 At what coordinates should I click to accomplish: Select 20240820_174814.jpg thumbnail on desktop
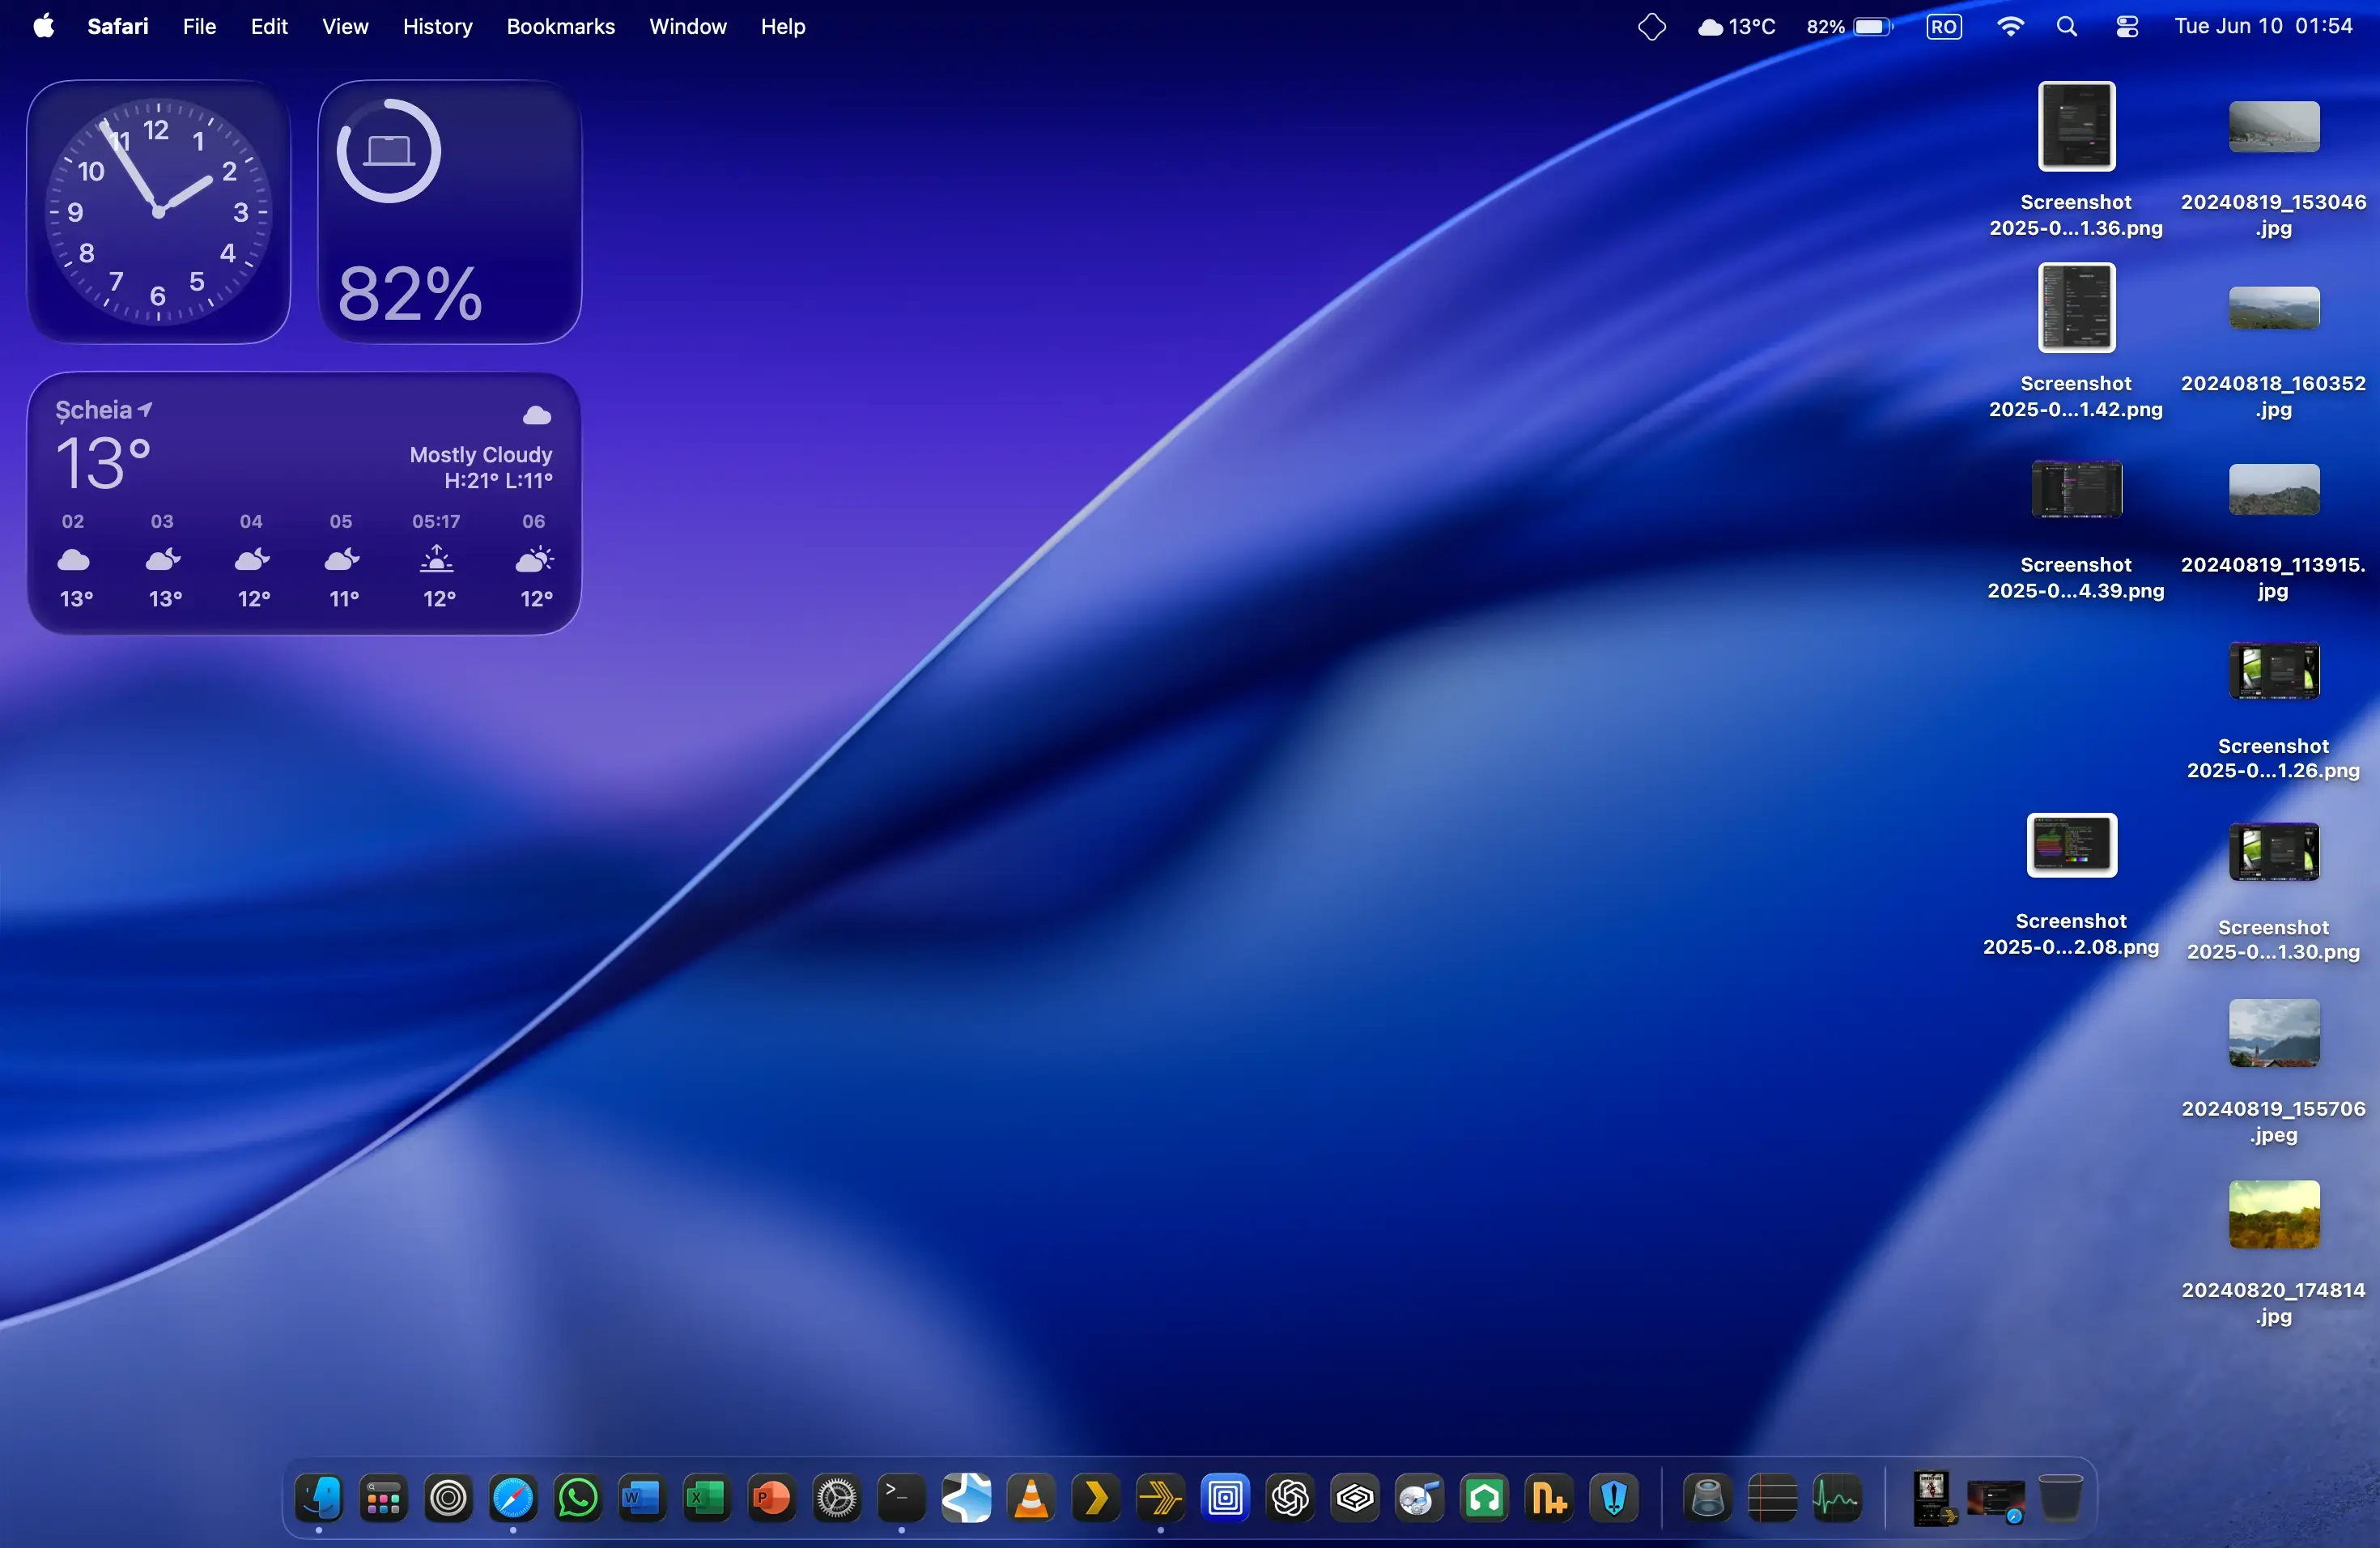tap(2273, 1214)
